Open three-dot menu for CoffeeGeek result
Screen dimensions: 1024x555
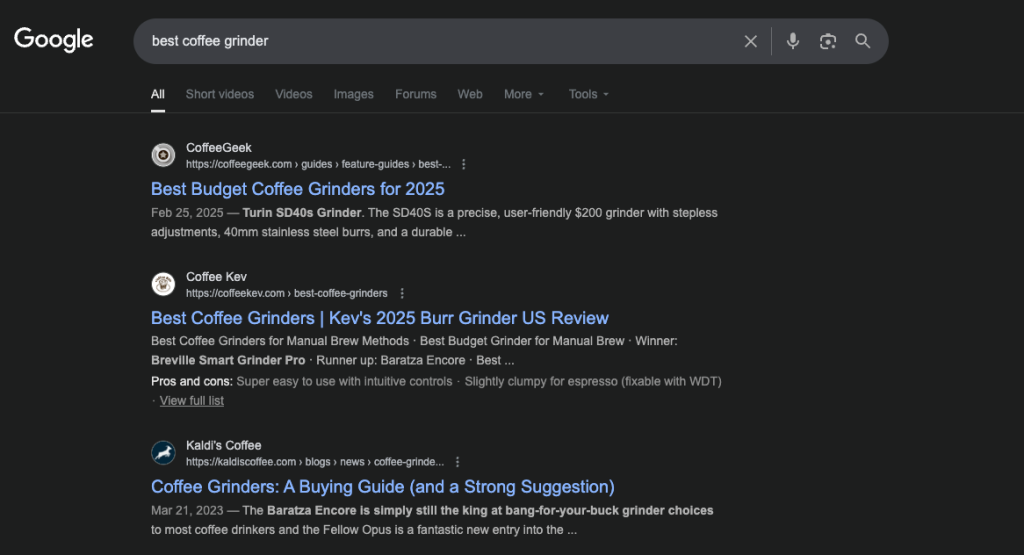[463, 164]
